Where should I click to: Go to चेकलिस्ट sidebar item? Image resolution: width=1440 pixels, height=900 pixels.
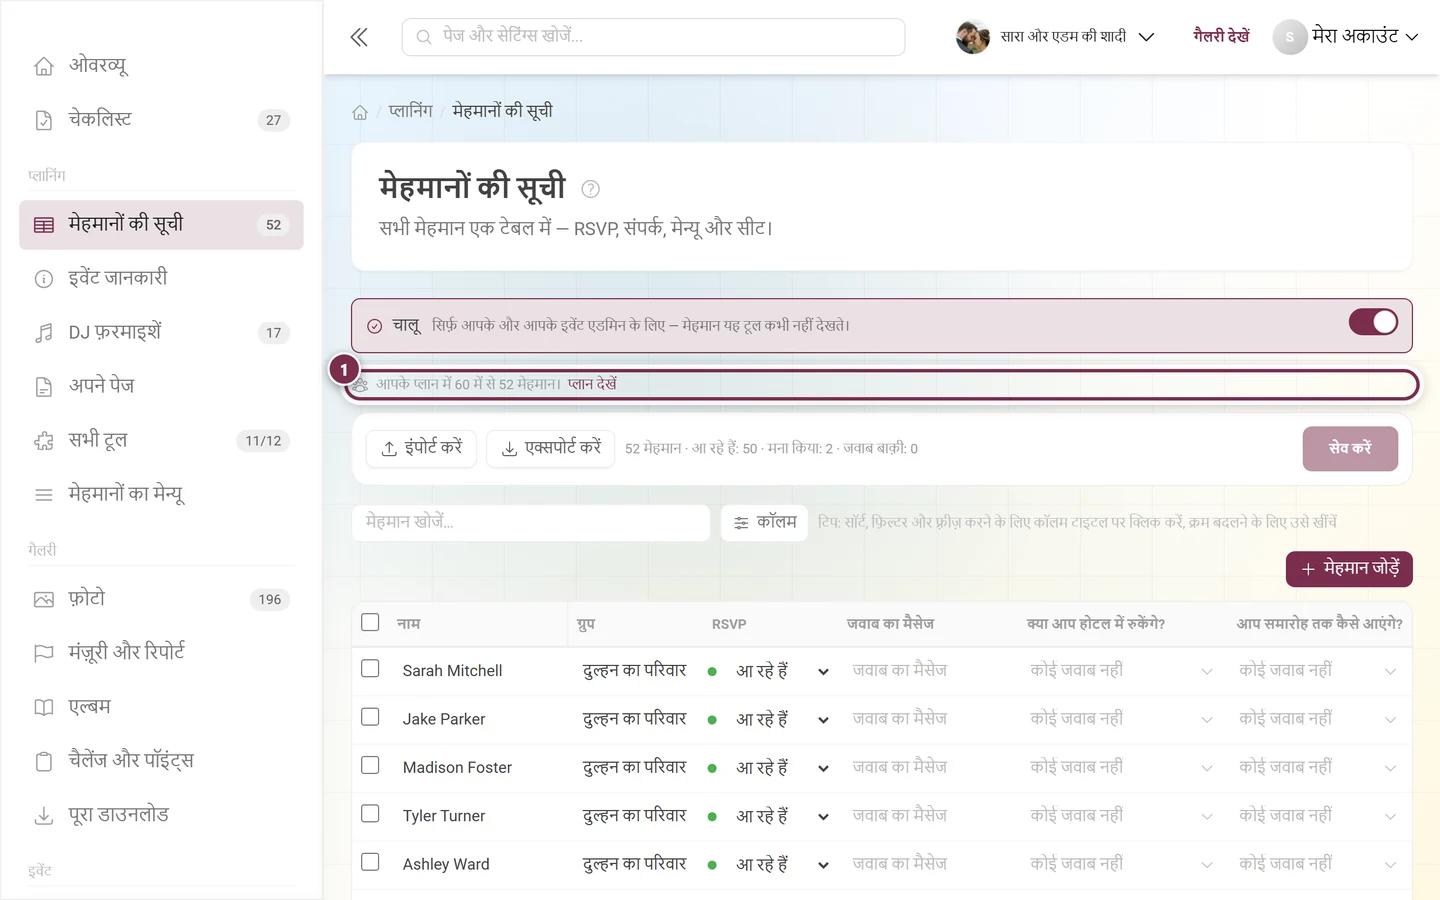(x=161, y=120)
